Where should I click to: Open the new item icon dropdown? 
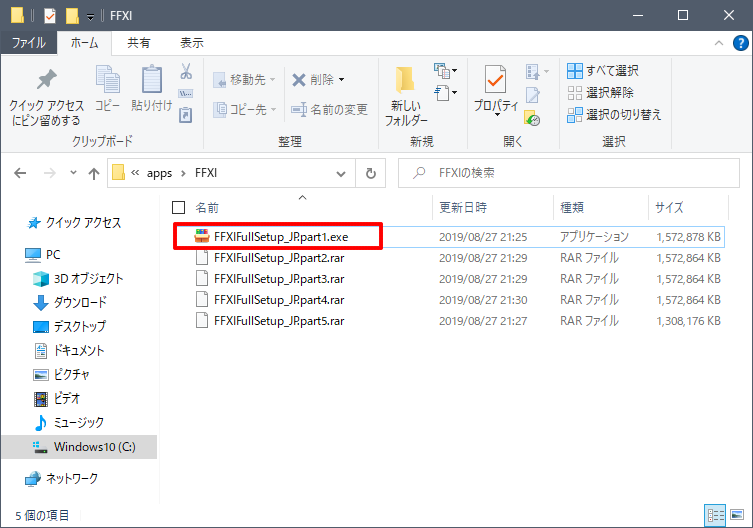pos(445,71)
